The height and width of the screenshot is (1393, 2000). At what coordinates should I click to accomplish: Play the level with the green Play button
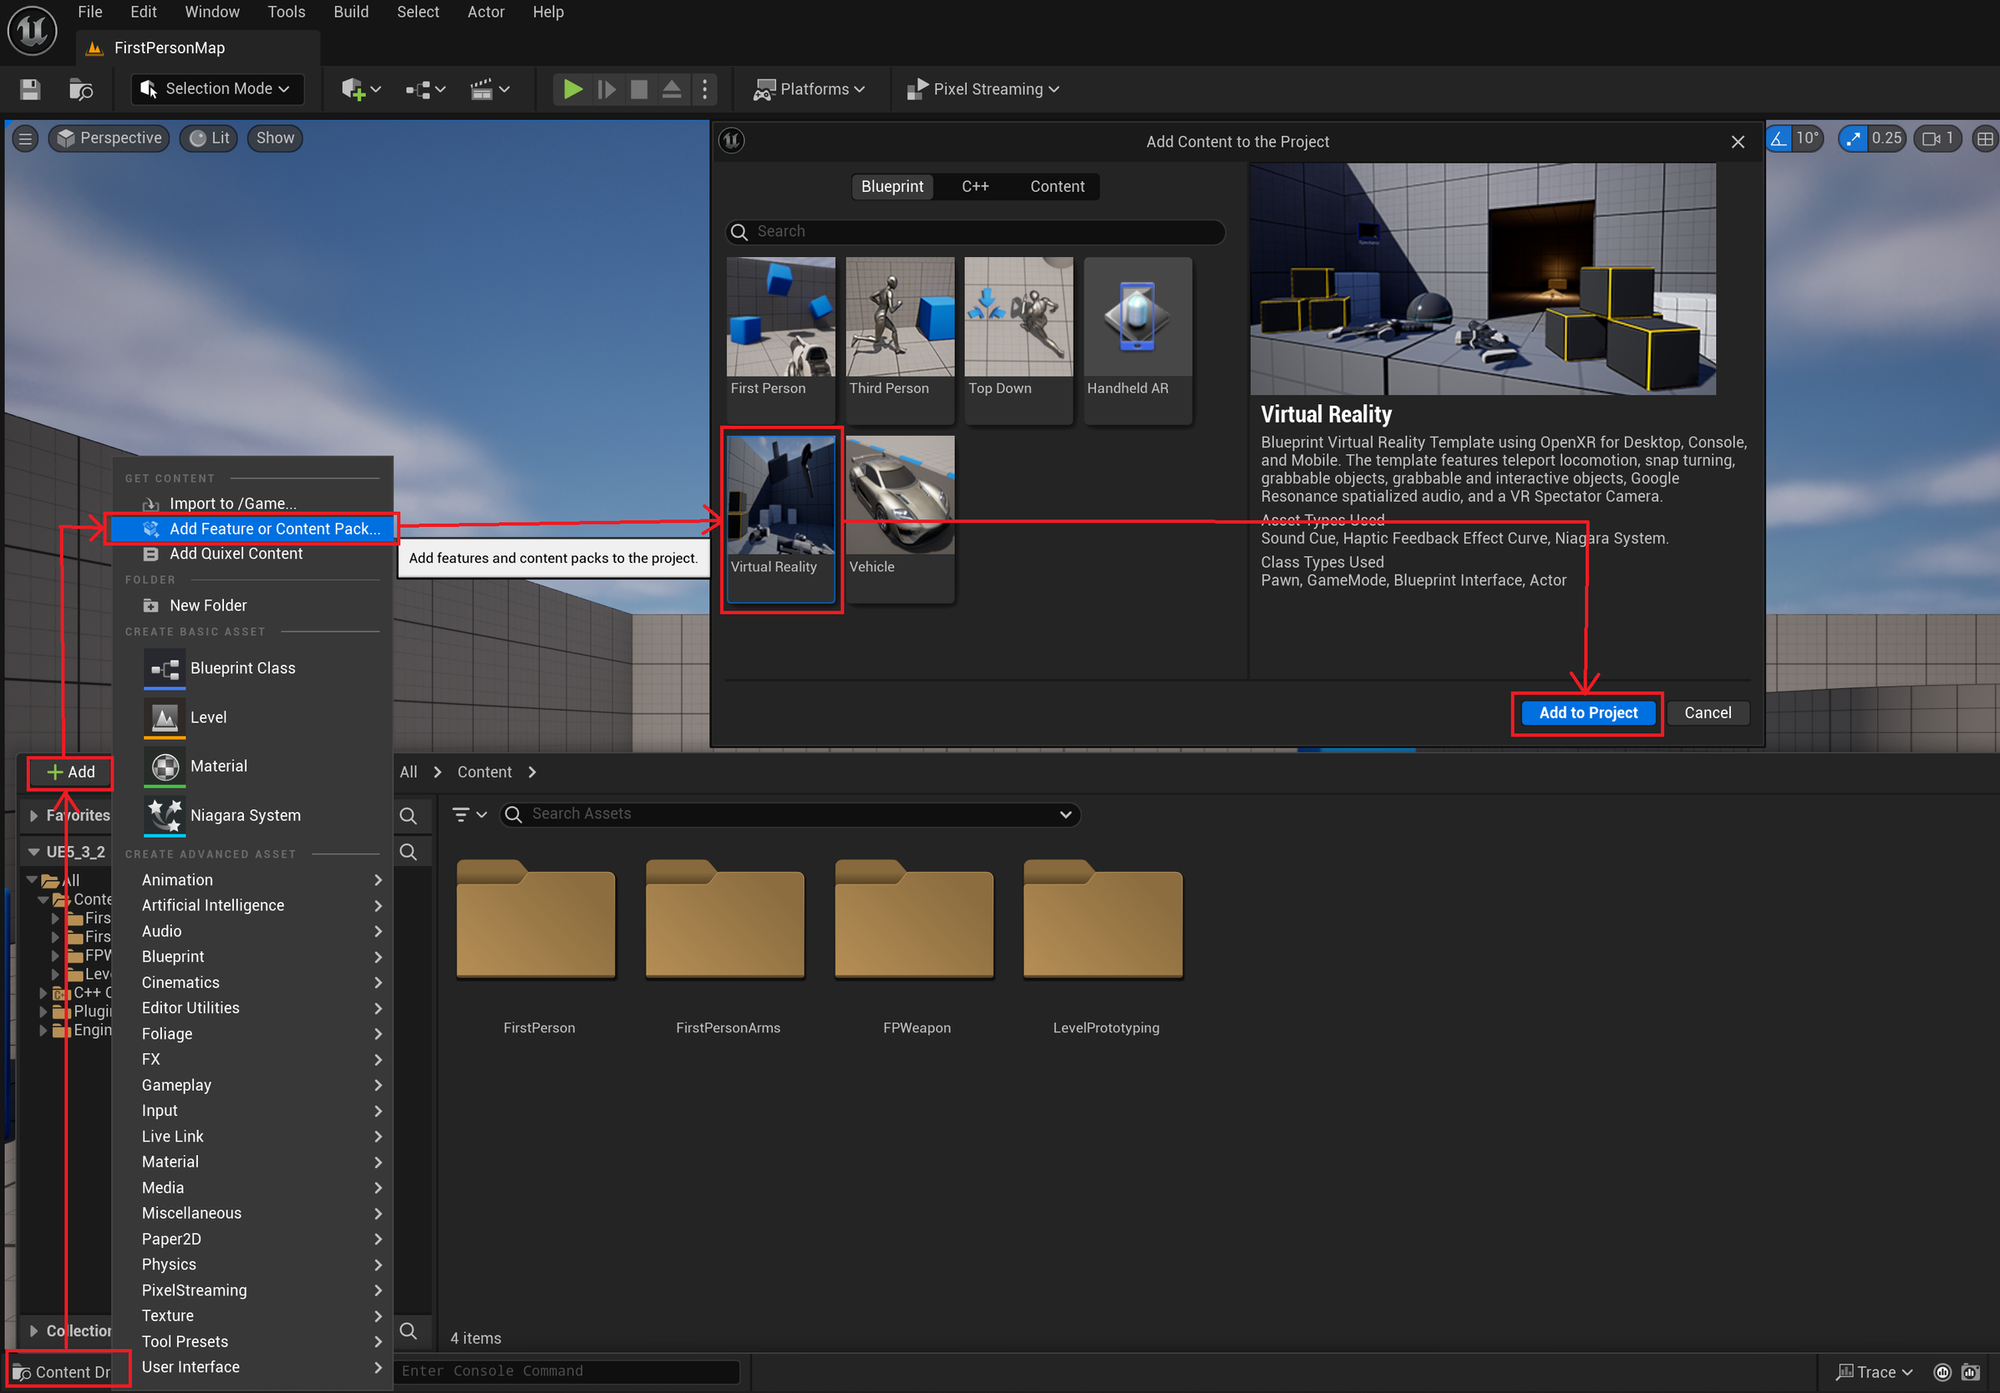[x=573, y=89]
